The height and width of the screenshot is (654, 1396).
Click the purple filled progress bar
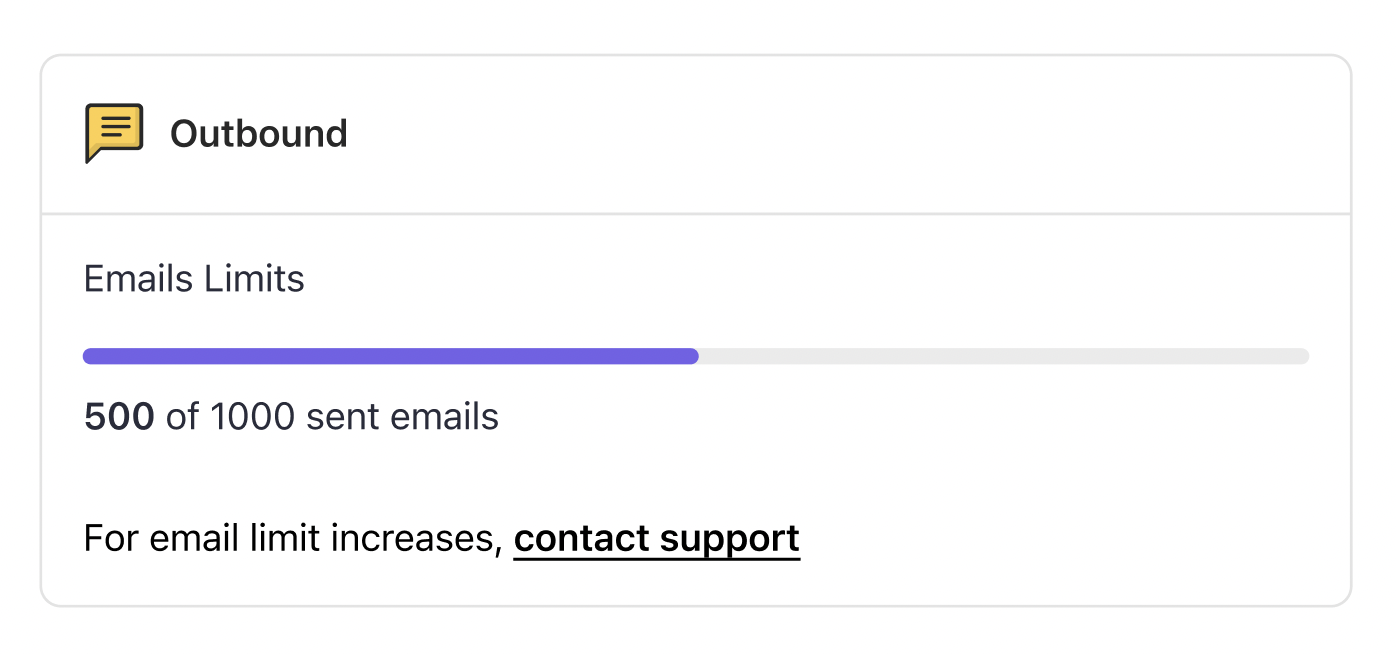click(x=390, y=355)
